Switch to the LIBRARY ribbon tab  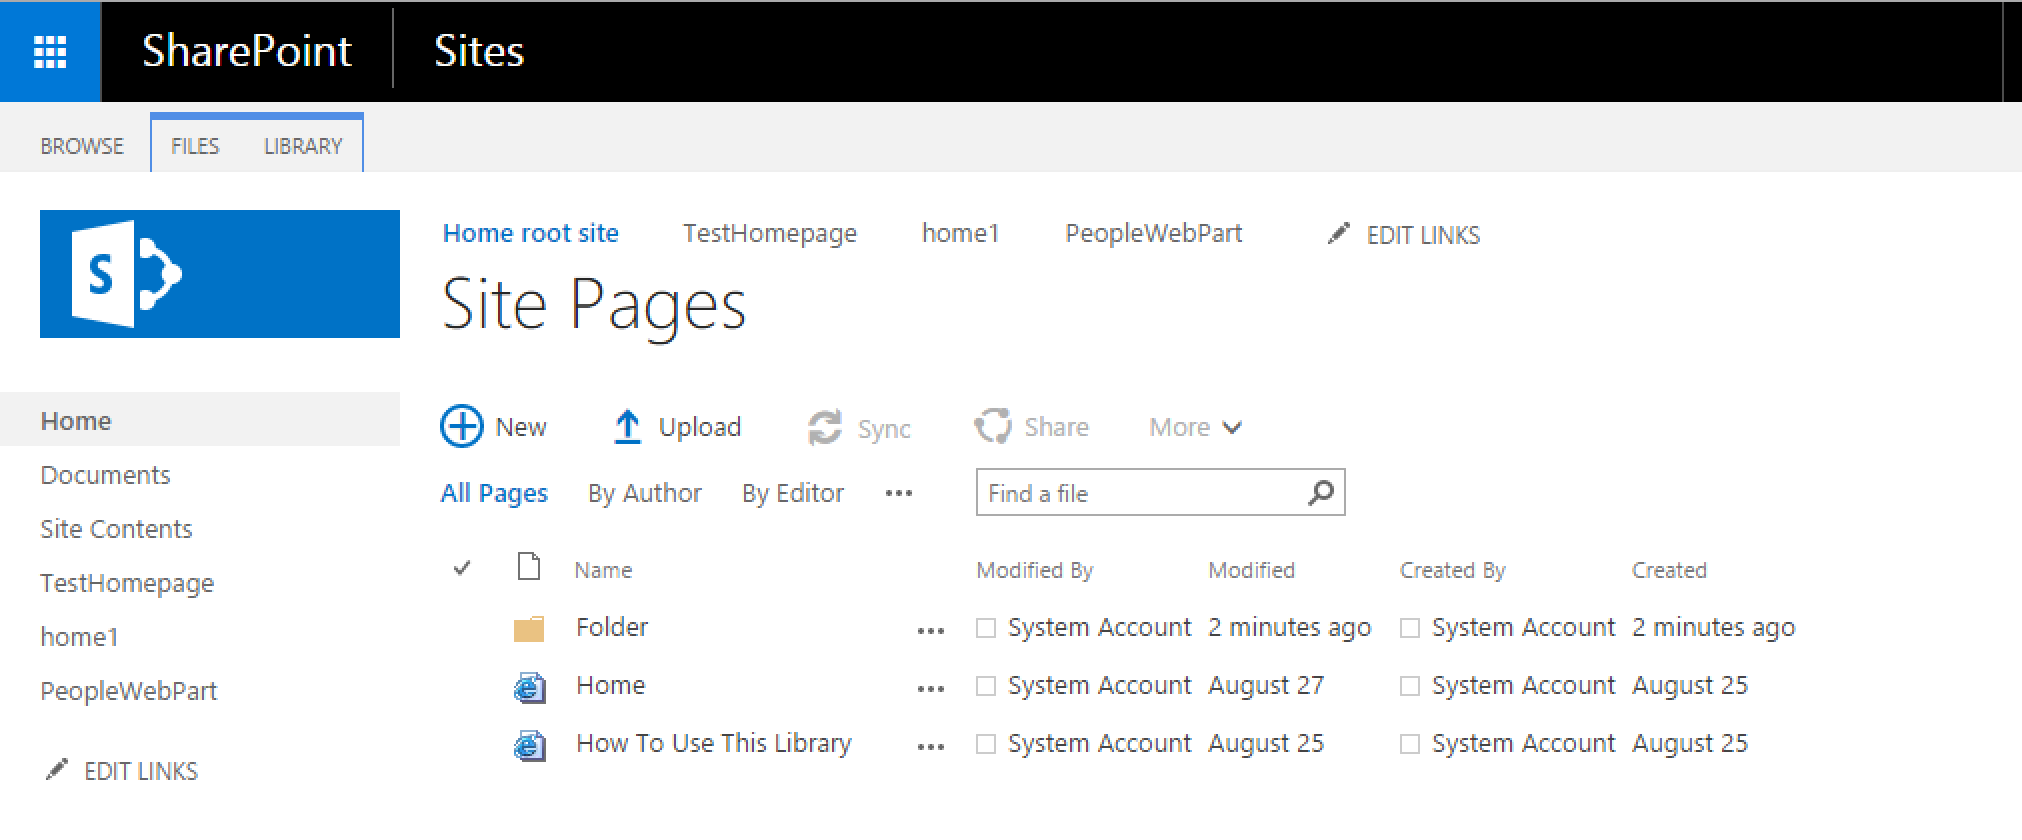pos(303,146)
